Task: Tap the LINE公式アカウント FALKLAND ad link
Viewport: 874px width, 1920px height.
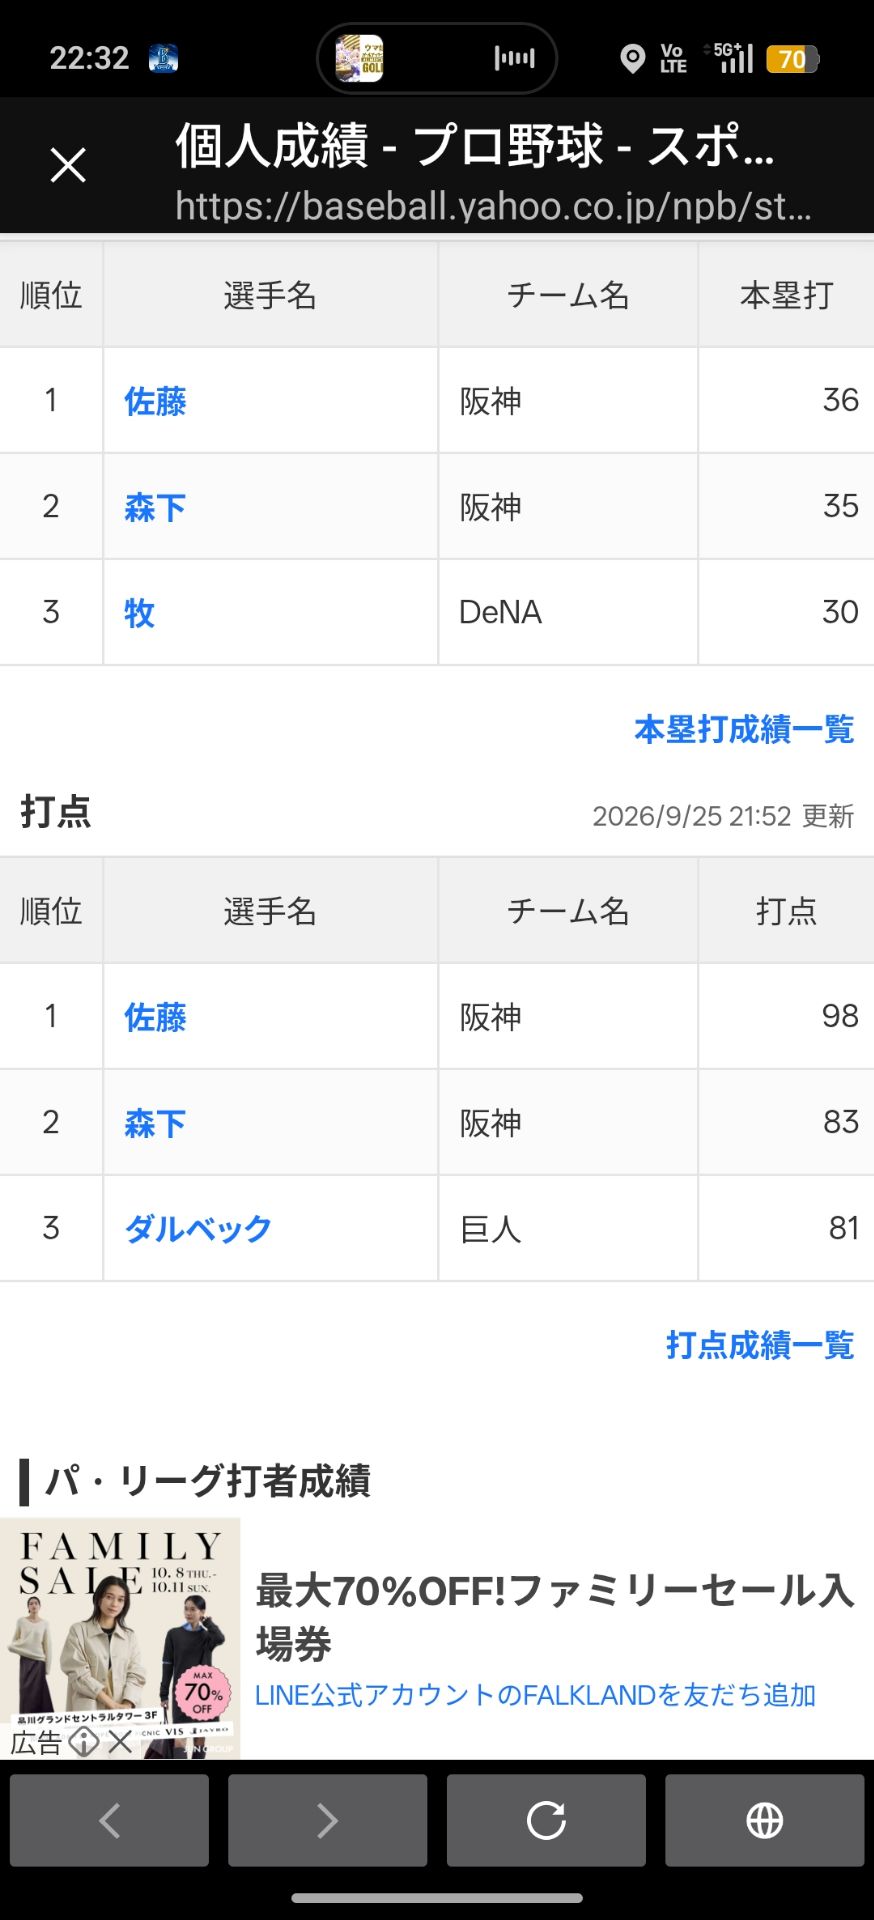Action: click(535, 1695)
